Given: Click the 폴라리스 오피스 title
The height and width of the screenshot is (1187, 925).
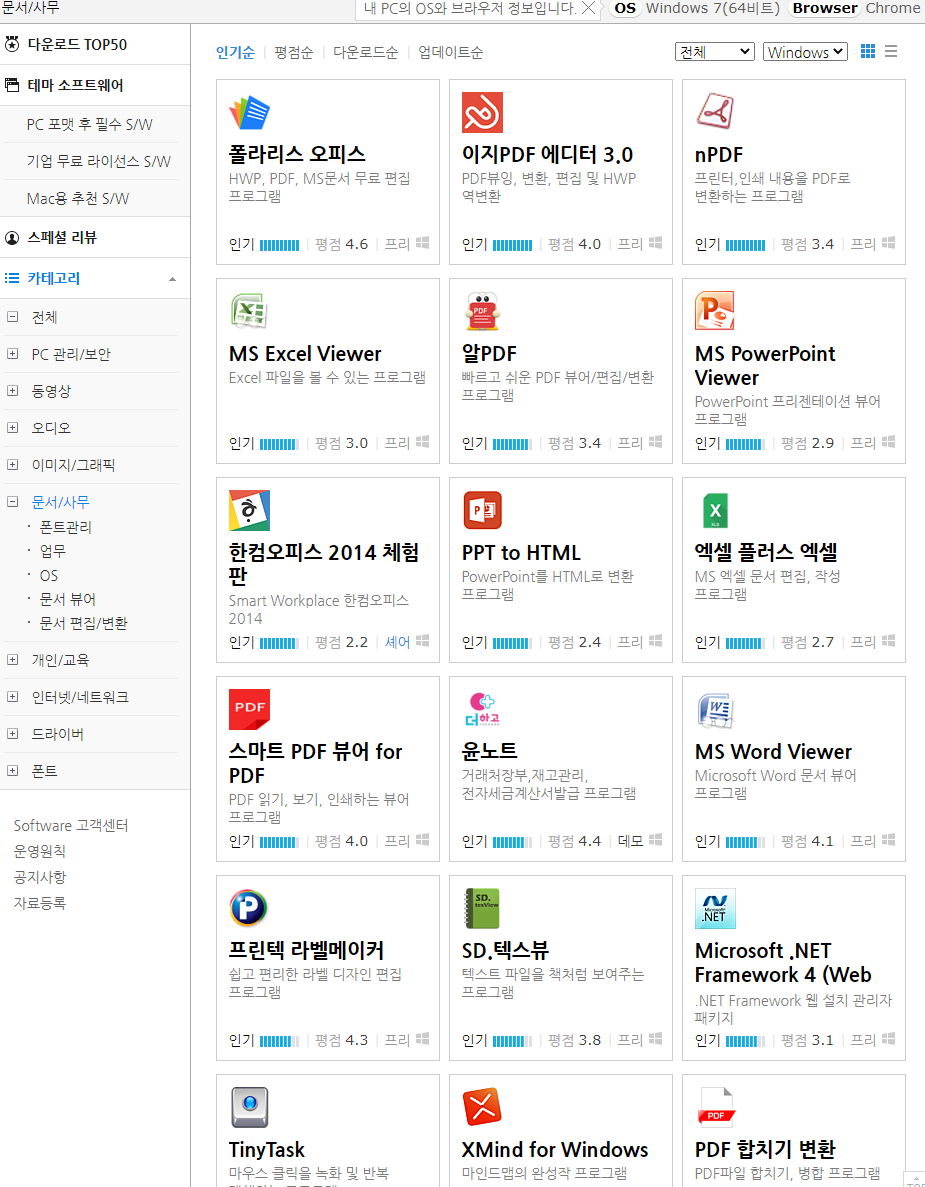Looking at the screenshot, I should [x=297, y=154].
